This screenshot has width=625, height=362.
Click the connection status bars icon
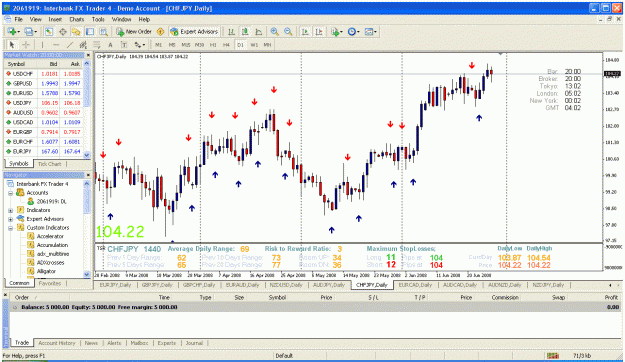552,355
